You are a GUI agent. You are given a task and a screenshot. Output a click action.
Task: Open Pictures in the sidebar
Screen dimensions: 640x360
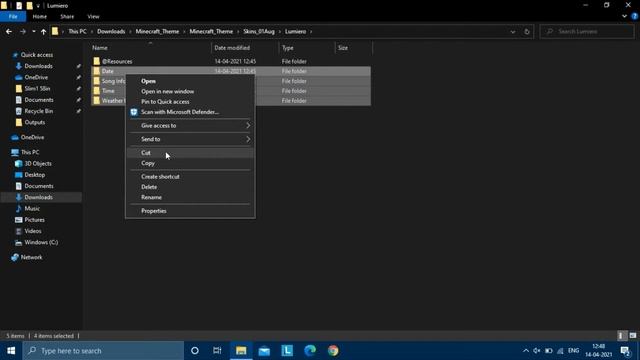click(x=34, y=220)
